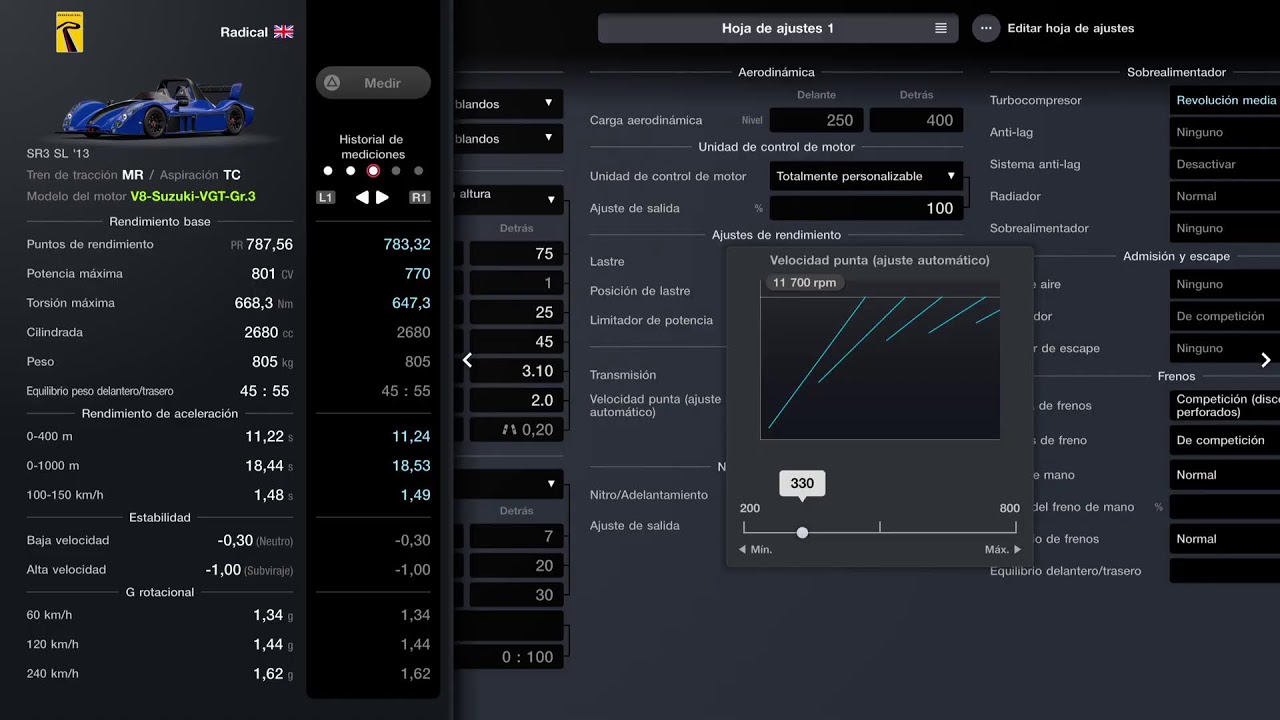Select the fourth measurement history dot
The height and width of the screenshot is (720, 1280).
point(396,171)
